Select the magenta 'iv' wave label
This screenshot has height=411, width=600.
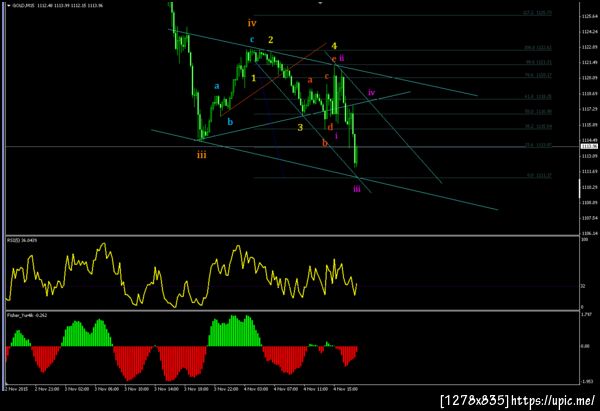371,92
